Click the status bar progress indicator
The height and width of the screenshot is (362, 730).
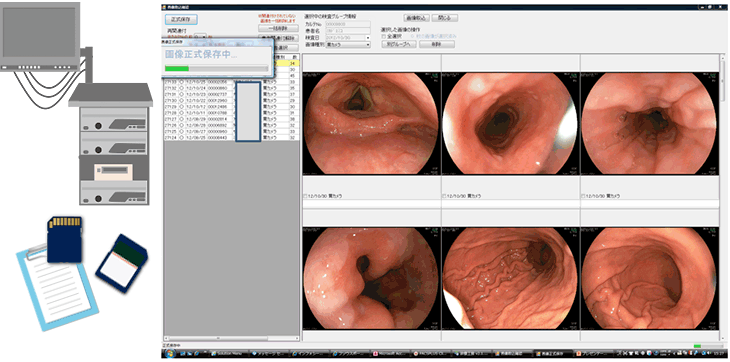point(708,346)
